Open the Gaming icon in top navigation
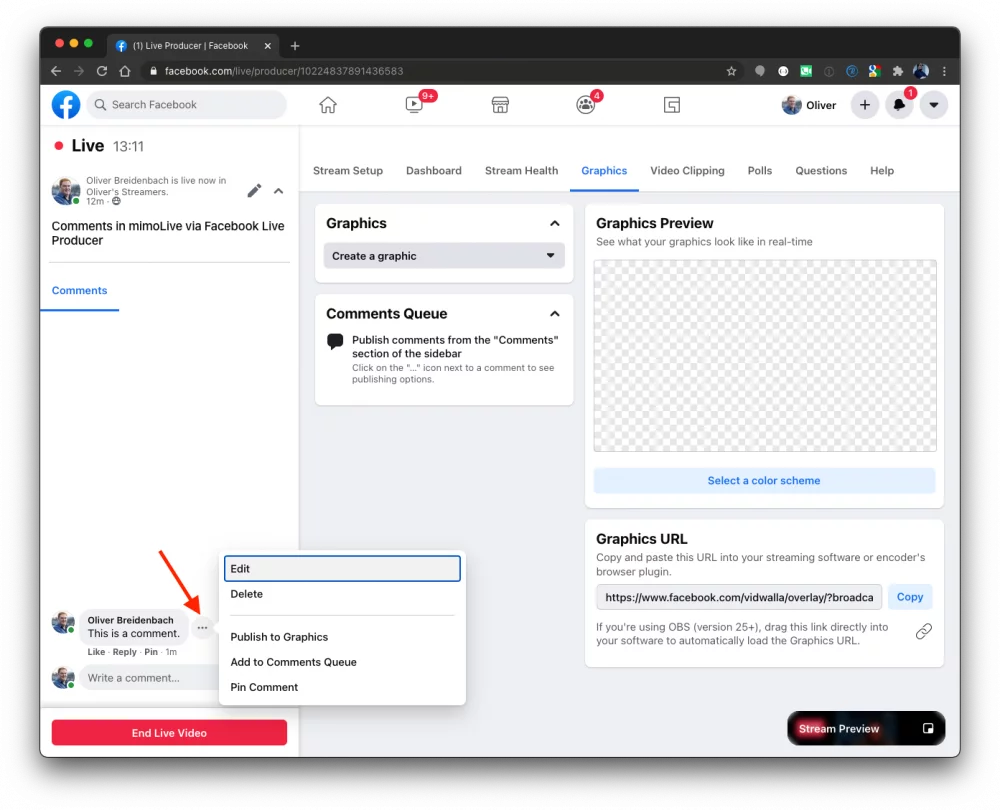The image size is (1000, 810). click(x=672, y=105)
